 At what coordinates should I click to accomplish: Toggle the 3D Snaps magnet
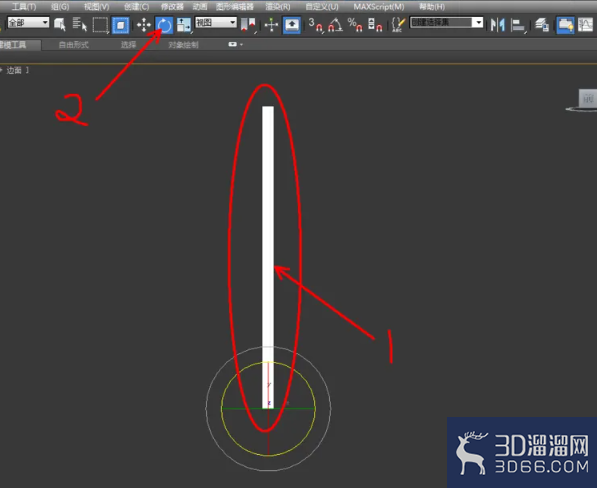(x=316, y=25)
